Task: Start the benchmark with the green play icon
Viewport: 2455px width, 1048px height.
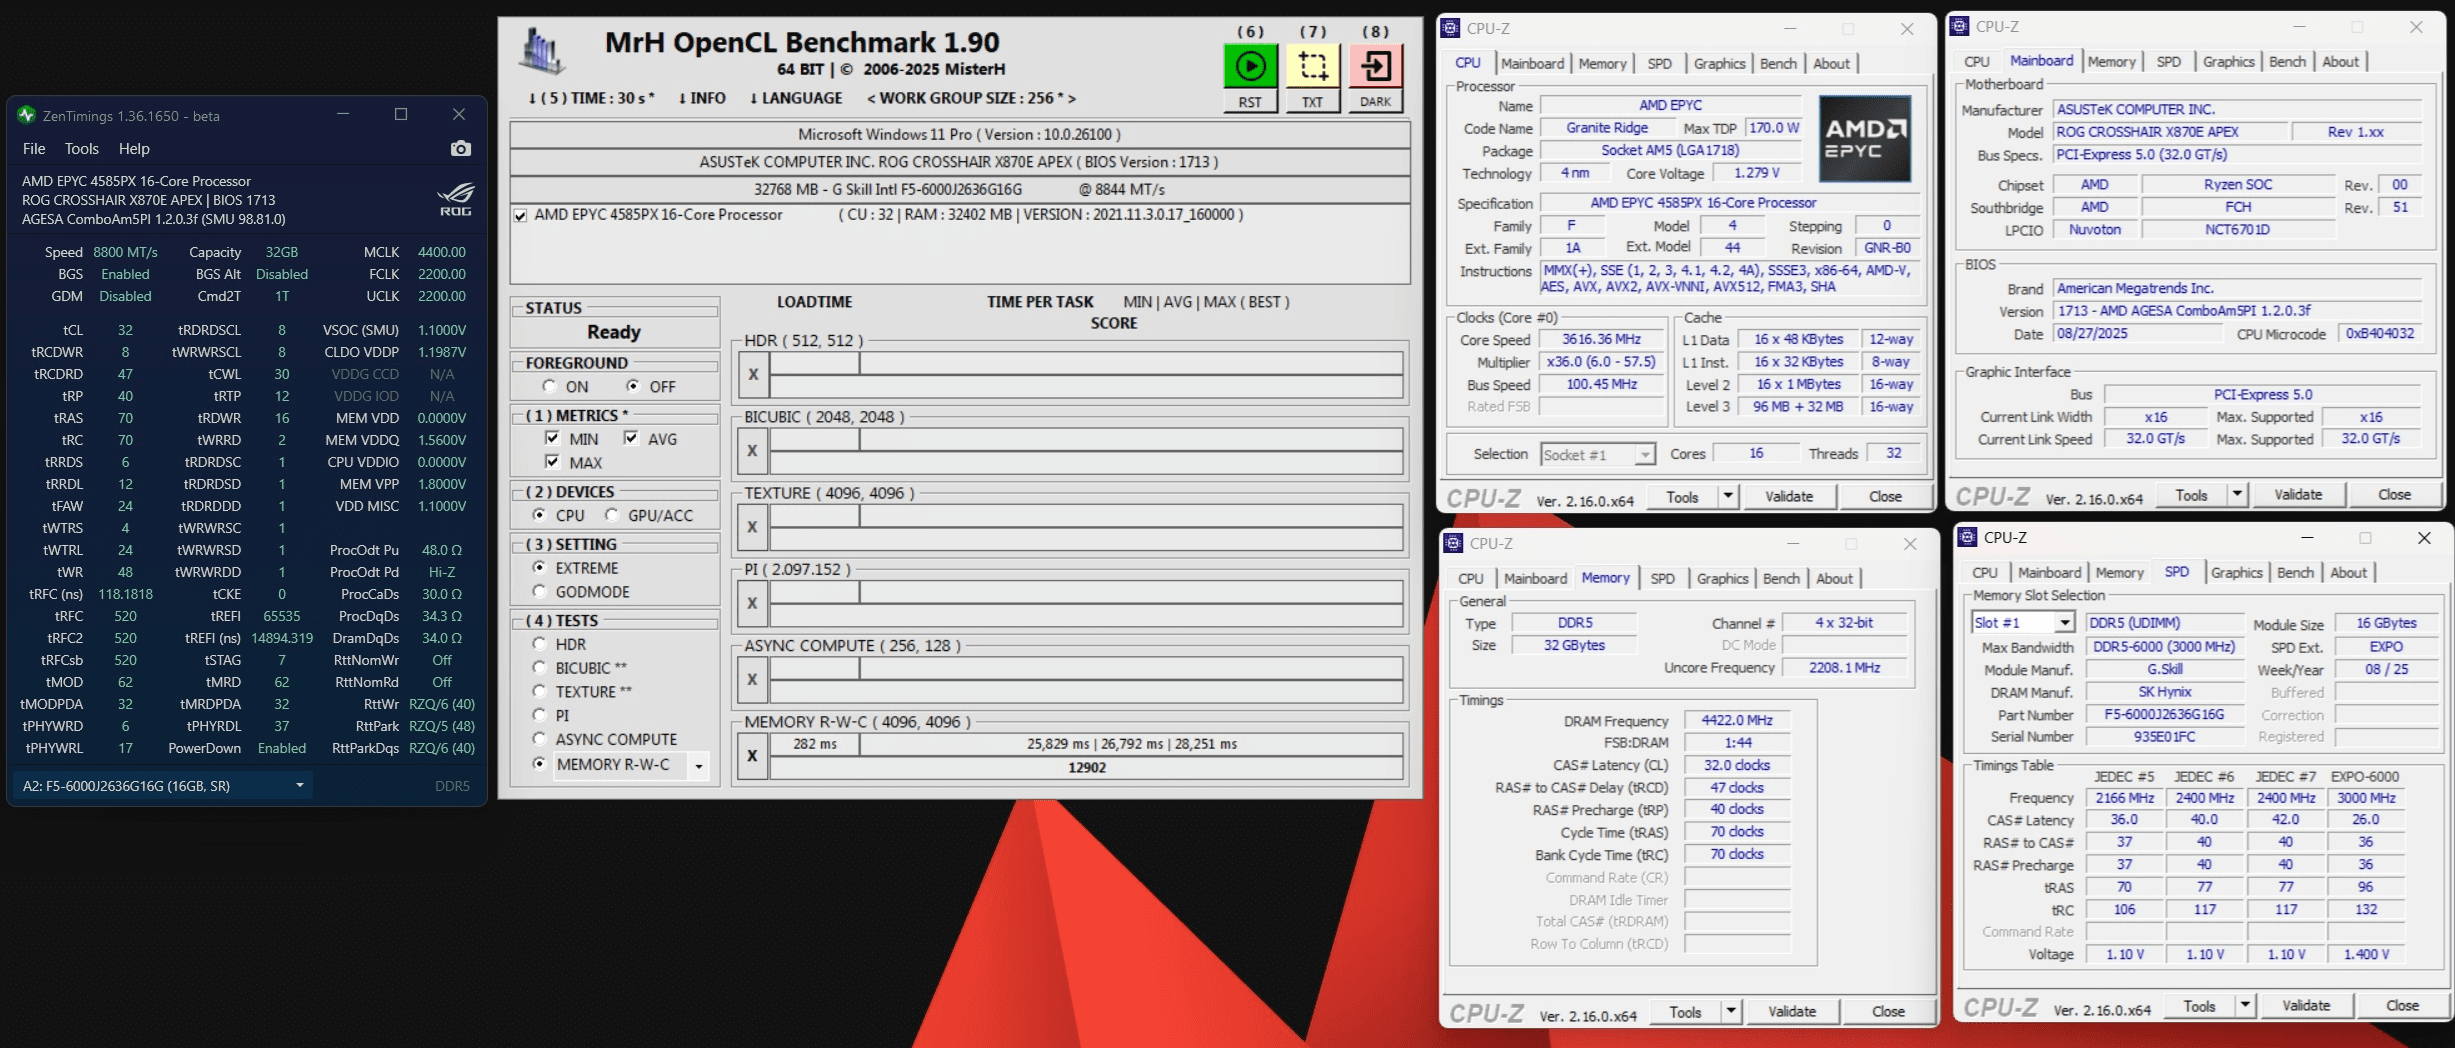Action: (1250, 66)
